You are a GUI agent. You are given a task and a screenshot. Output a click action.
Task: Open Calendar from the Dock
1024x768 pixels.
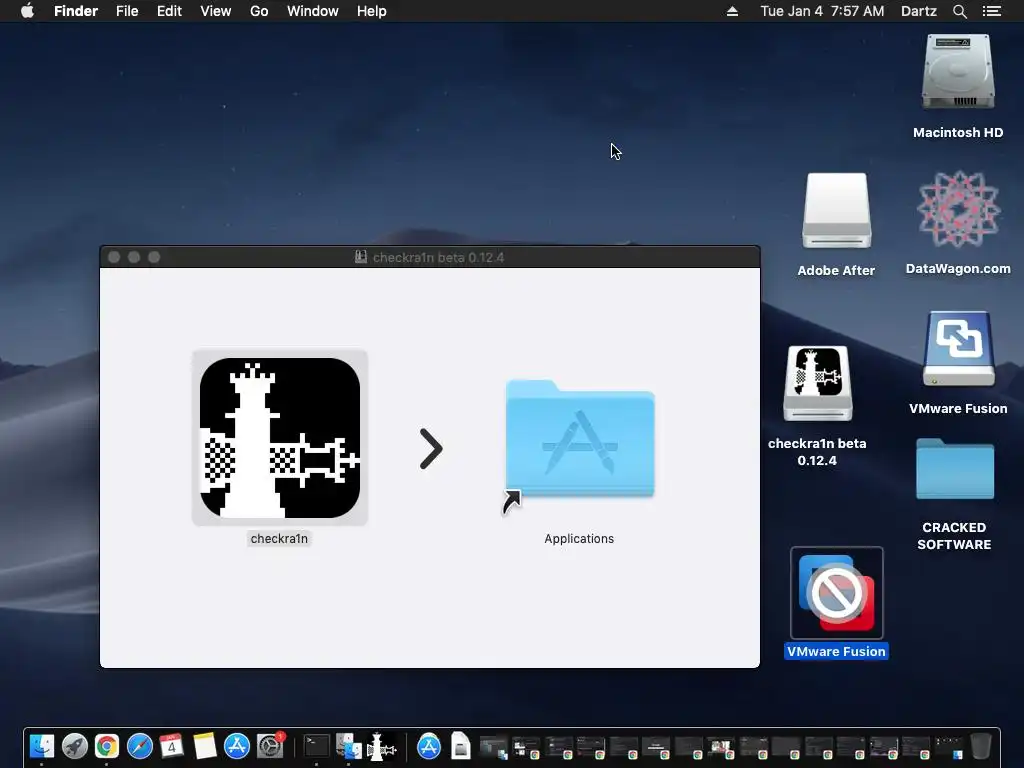(171, 746)
